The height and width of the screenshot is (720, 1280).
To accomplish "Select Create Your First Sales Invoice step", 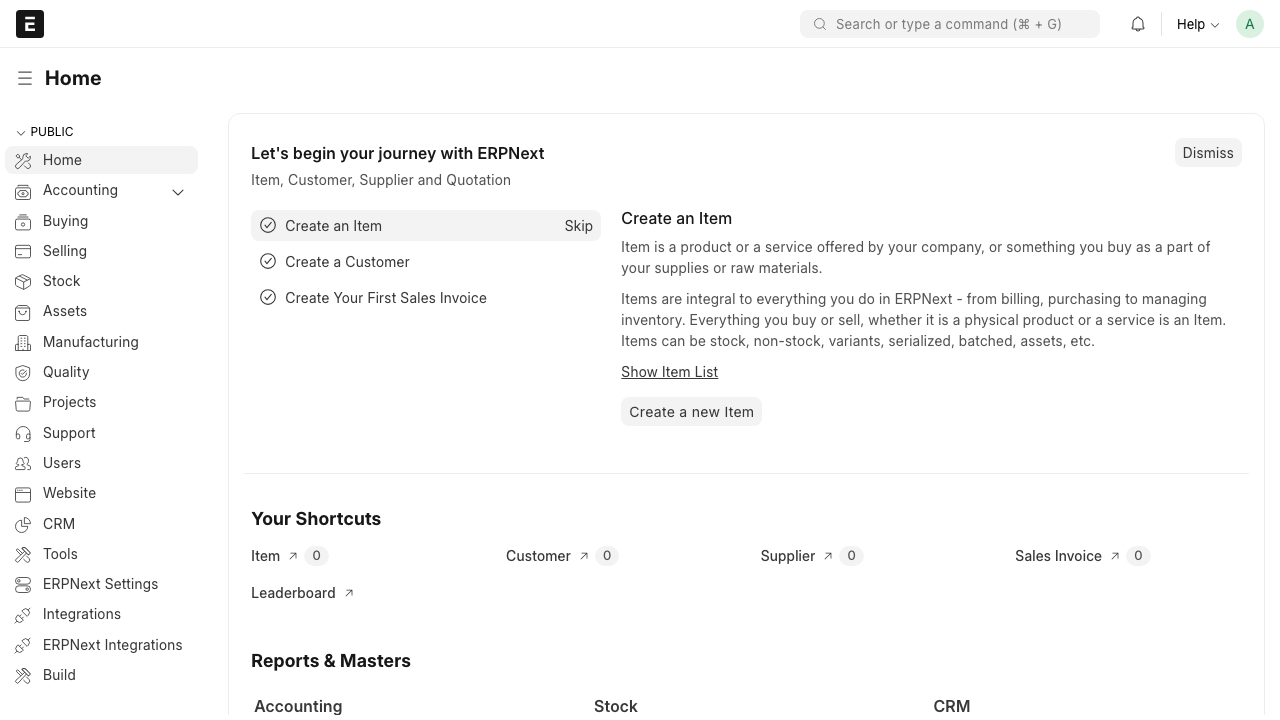I will [x=426, y=298].
